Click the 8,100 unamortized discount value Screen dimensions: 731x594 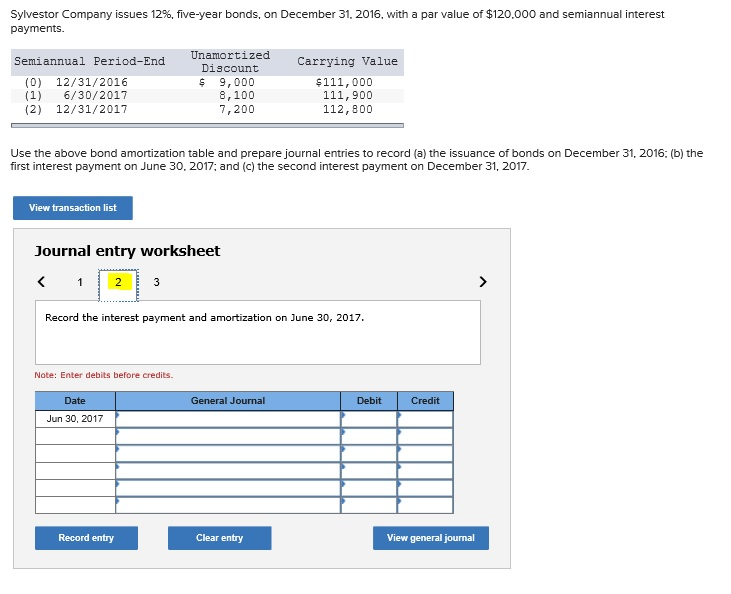[x=237, y=96]
